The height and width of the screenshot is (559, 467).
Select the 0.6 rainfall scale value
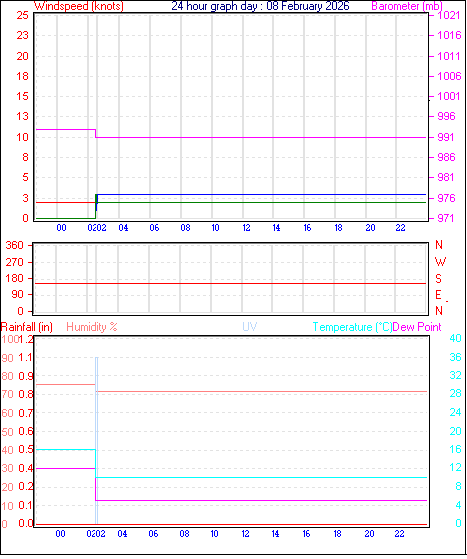pyautogui.click(x=26, y=431)
